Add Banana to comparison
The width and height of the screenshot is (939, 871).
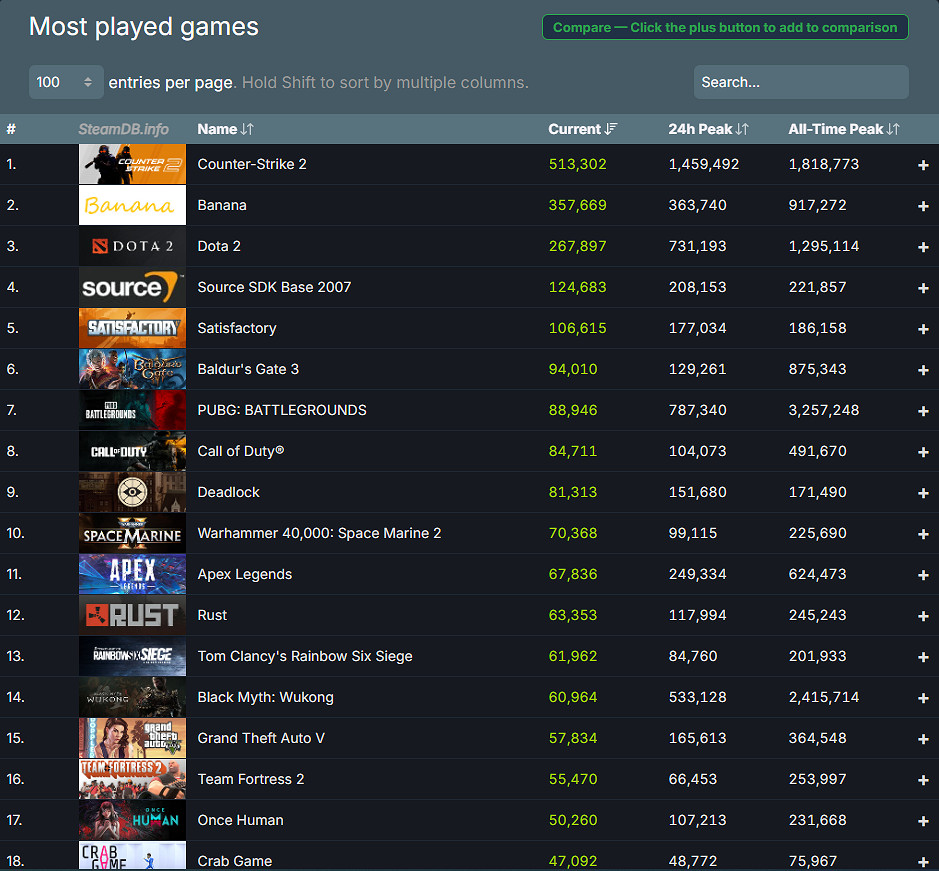[x=923, y=205]
